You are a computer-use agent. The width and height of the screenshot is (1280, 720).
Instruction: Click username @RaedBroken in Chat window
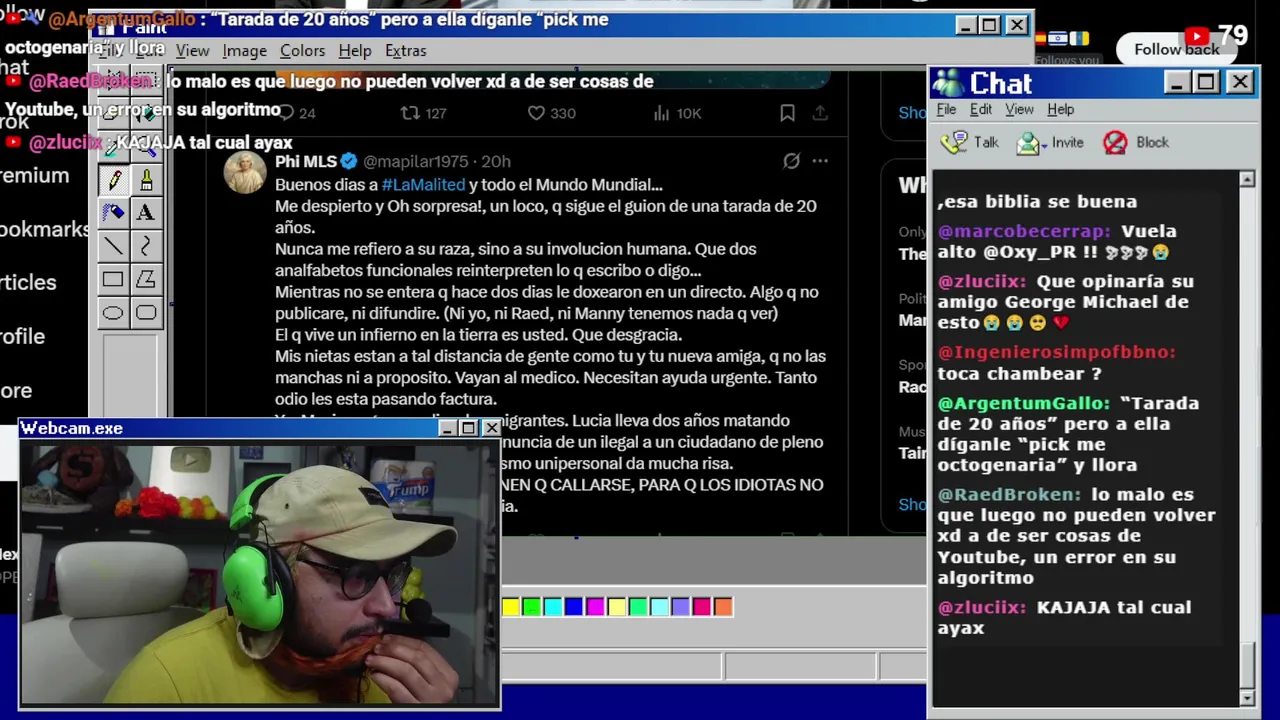tap(1010, 494)
